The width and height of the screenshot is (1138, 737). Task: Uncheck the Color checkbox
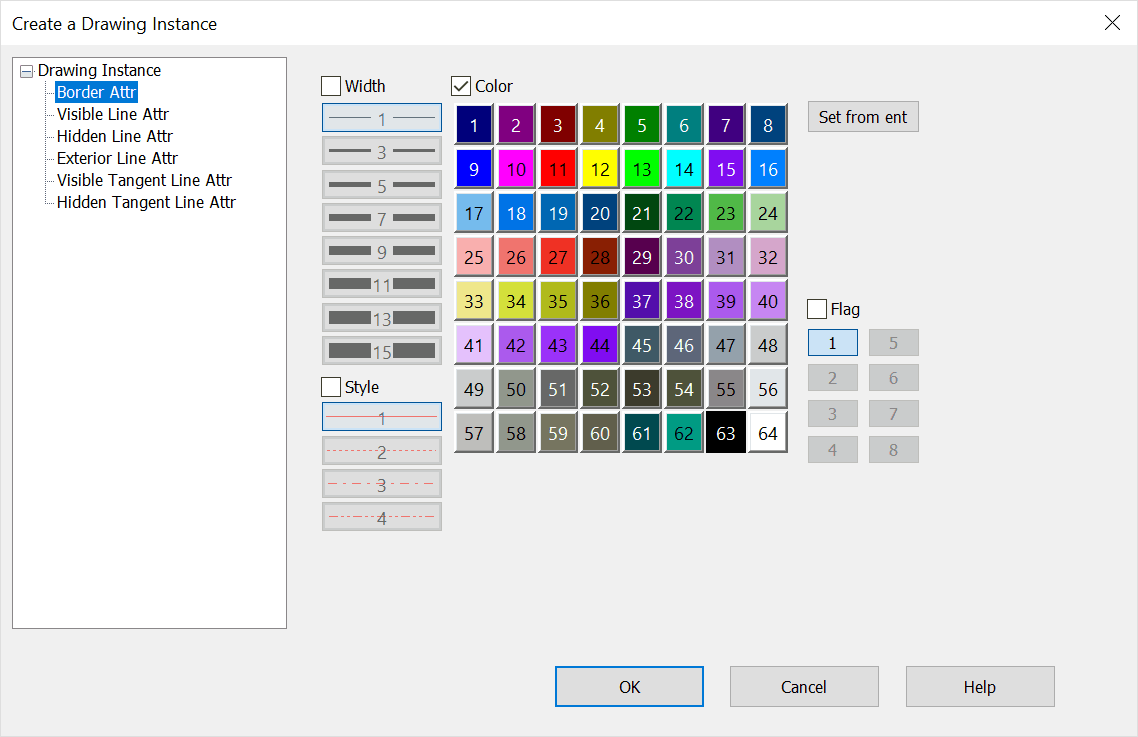pos(460,86)
